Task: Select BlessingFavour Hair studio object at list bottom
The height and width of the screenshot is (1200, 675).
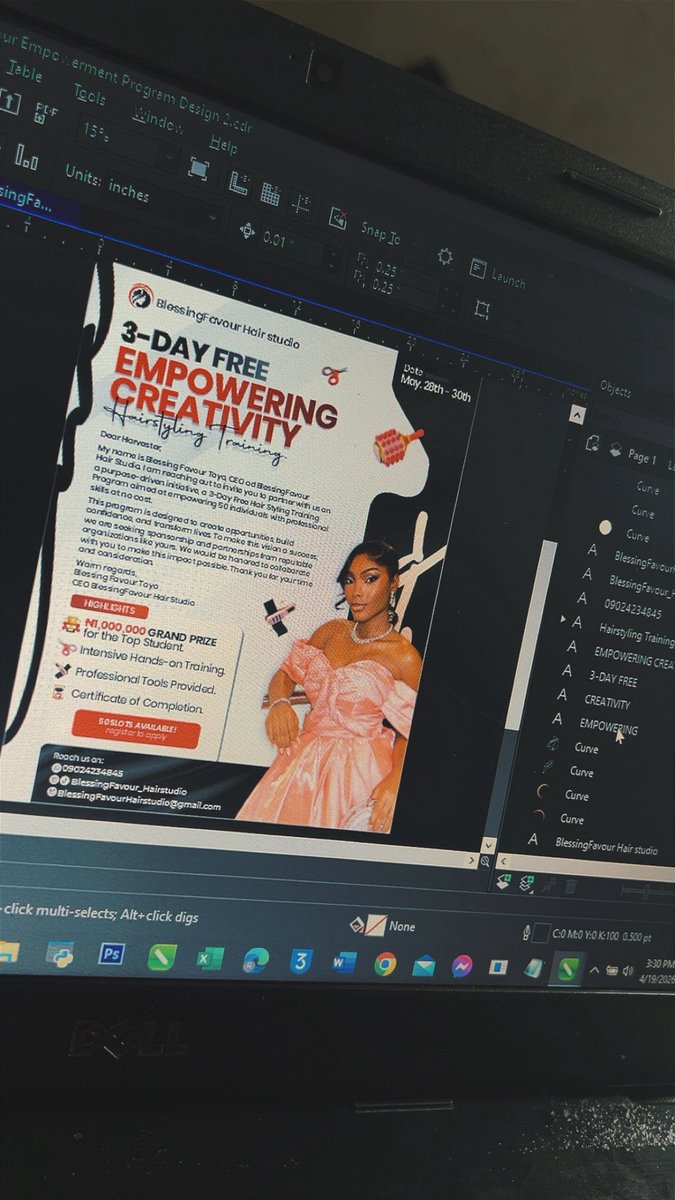Action: tap(606, 846)
